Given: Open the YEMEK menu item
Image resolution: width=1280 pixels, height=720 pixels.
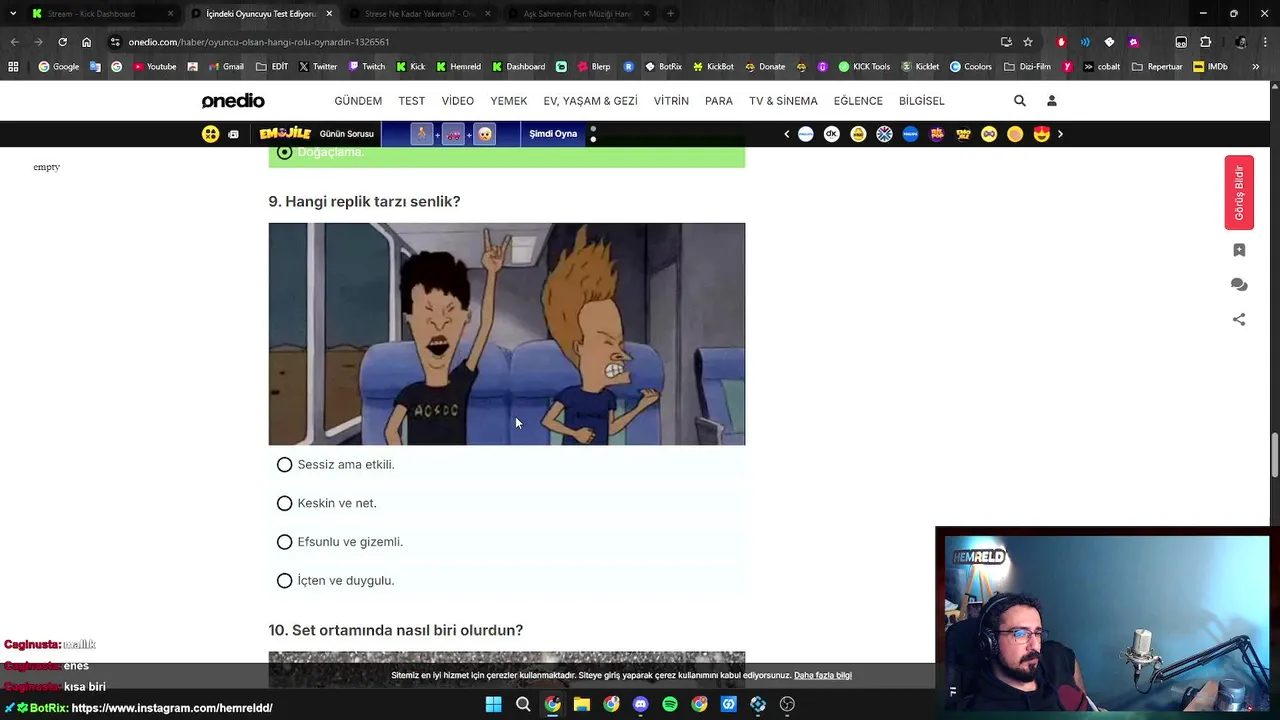Looking at the screenshot, I should click(x=509, y=101).
